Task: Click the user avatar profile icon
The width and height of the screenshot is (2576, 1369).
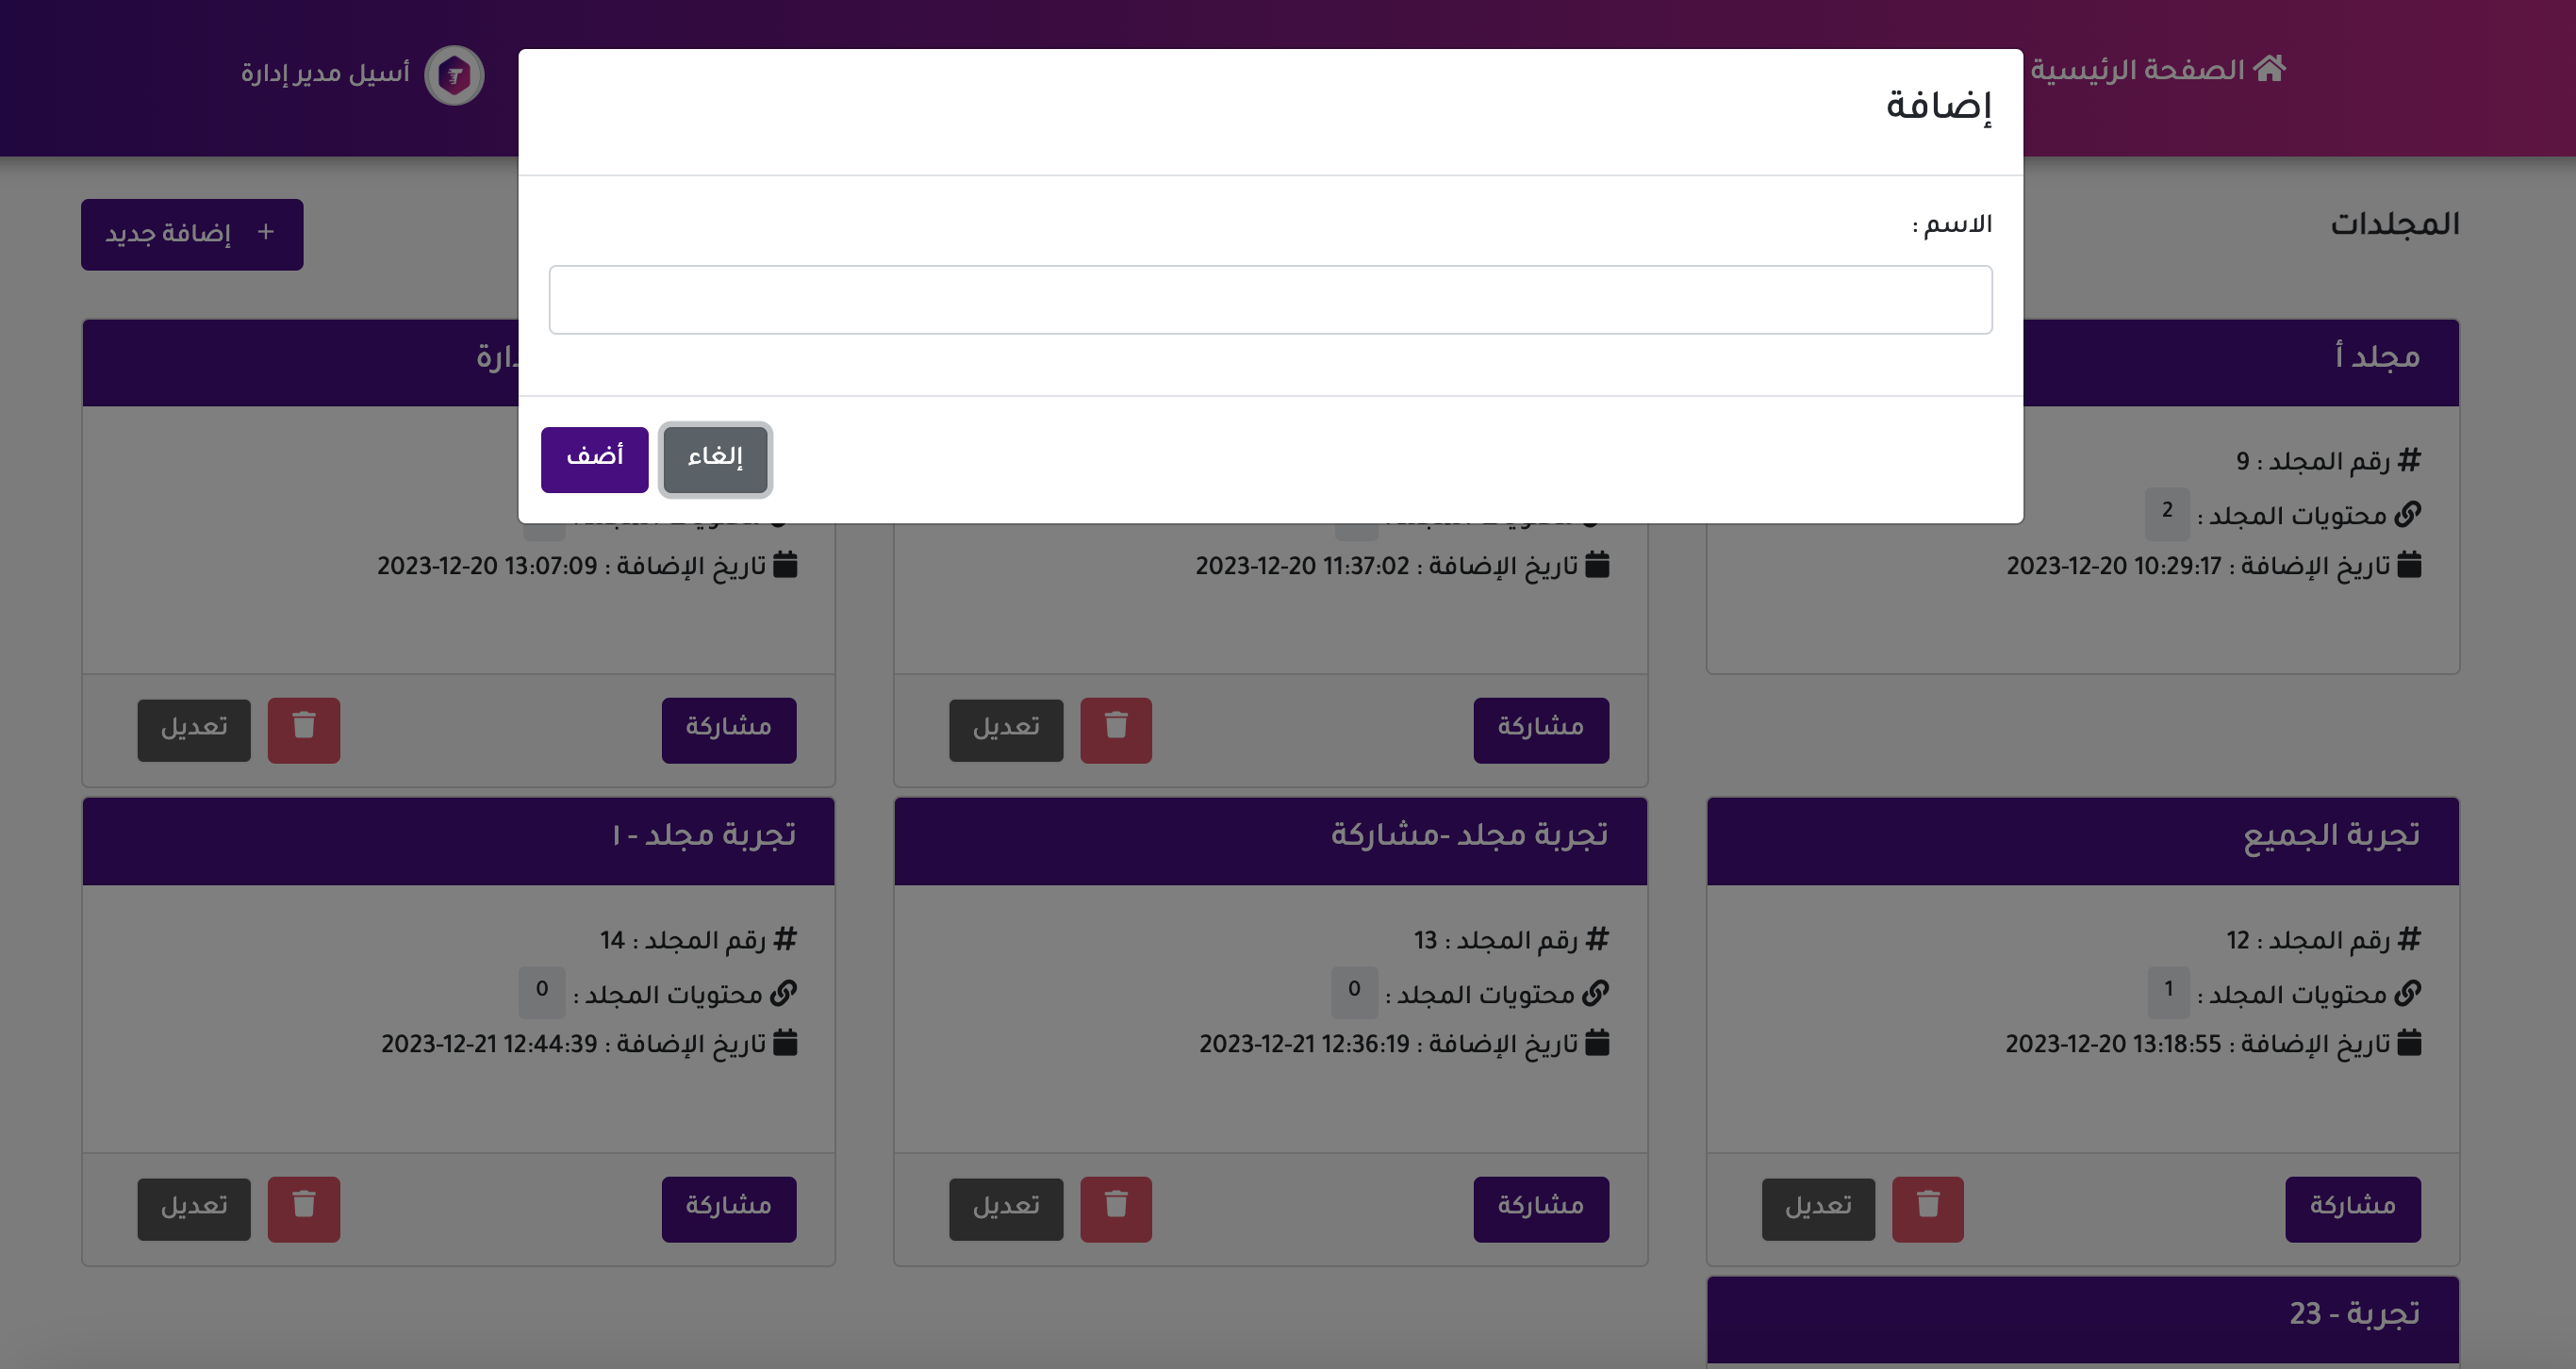Action: [454, 75]
